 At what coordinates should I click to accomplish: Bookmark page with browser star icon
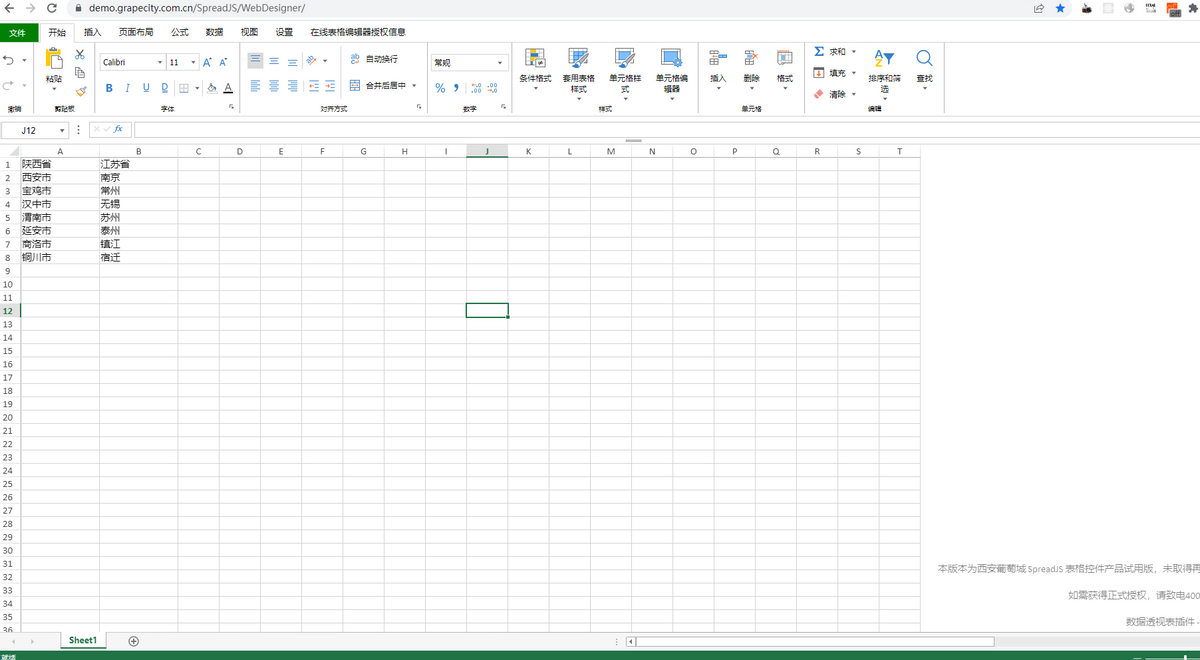(1060, 7)
